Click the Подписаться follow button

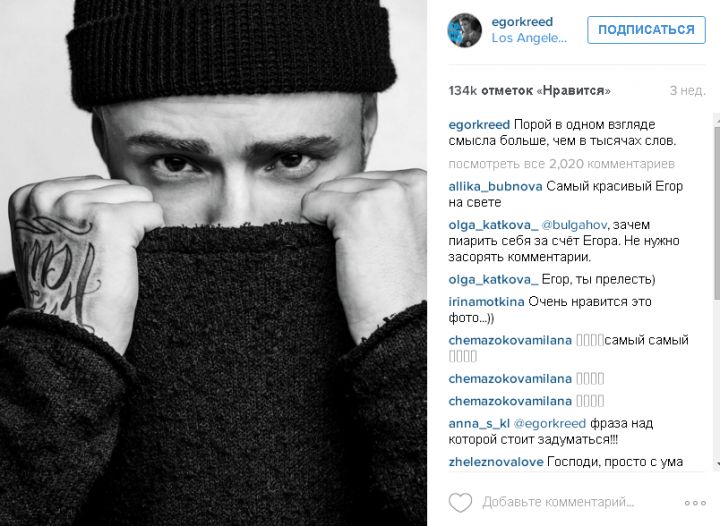646,30
